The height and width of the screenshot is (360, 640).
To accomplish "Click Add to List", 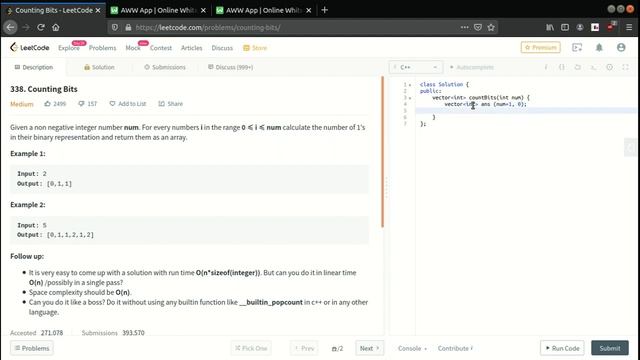I will click(x=127, y=104).
